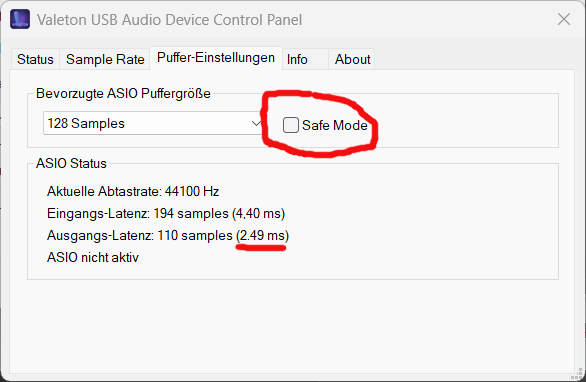586x382 pixels.
Task: Open the Sample Rate tab
Action: click(x=105, y=59)
